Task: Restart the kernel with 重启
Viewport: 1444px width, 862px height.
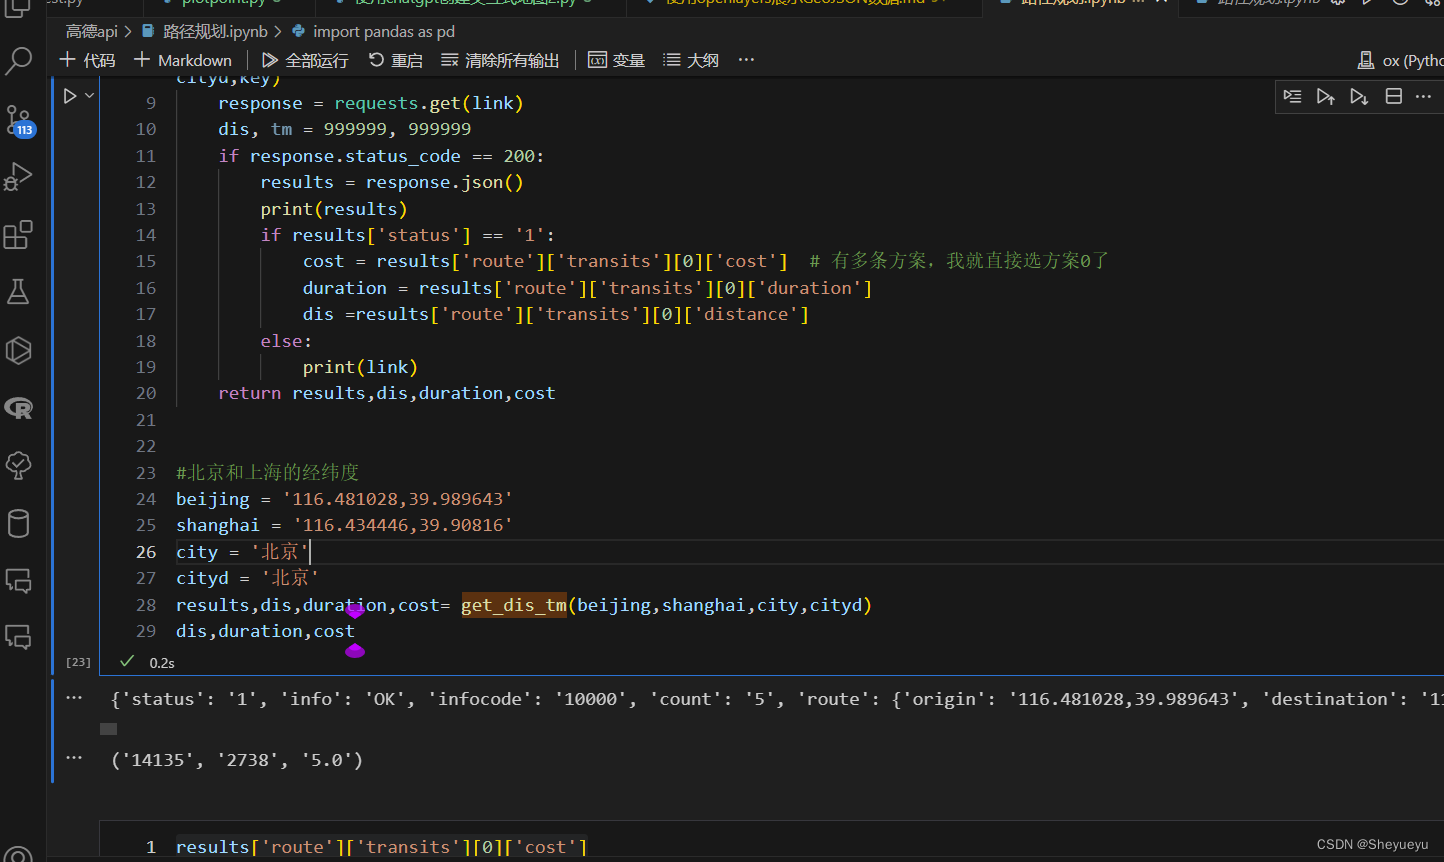Action: click(395, 60)
